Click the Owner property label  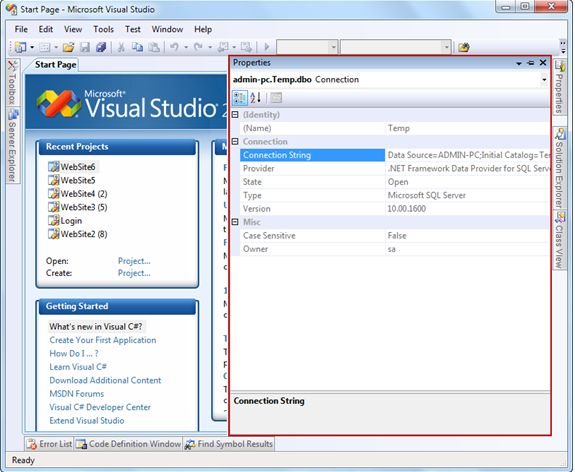[255, 249]
